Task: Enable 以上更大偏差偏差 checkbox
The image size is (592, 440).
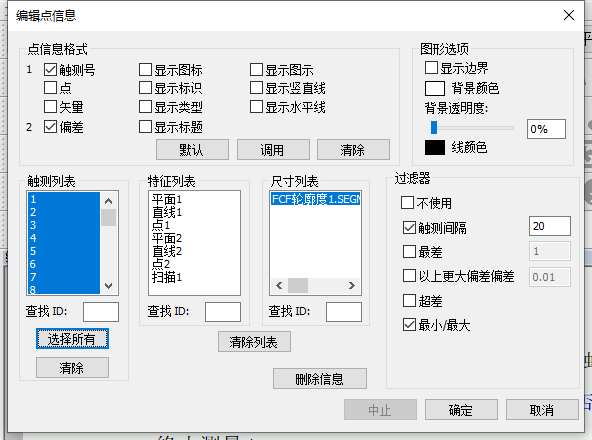Action: coord(409,276)
